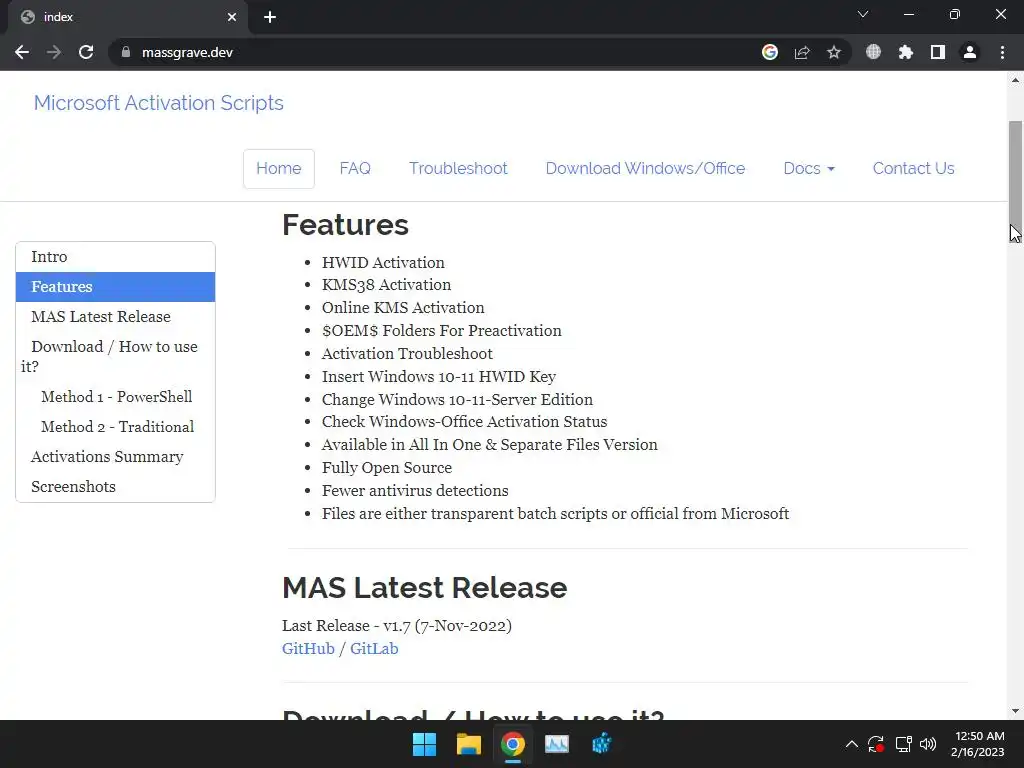Bookmark this tab with star icon

[x=834, y=52]
